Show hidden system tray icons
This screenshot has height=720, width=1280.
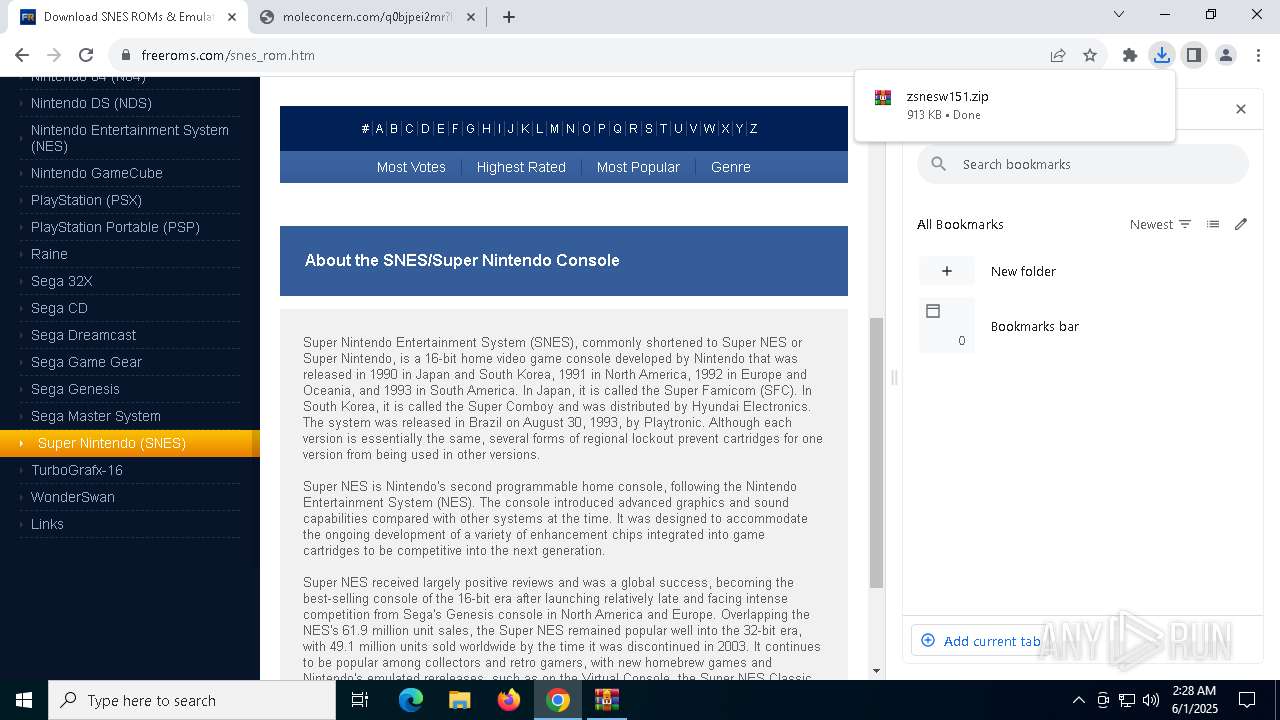1078,700
